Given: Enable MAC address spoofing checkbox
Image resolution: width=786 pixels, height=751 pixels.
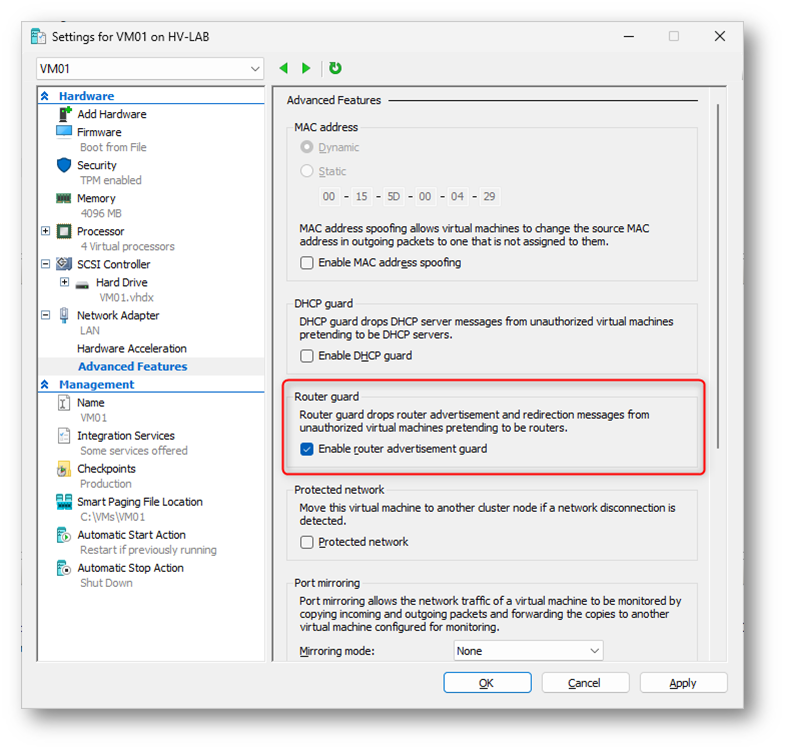Looking at the screenshot, I should (x=307, y=263).
